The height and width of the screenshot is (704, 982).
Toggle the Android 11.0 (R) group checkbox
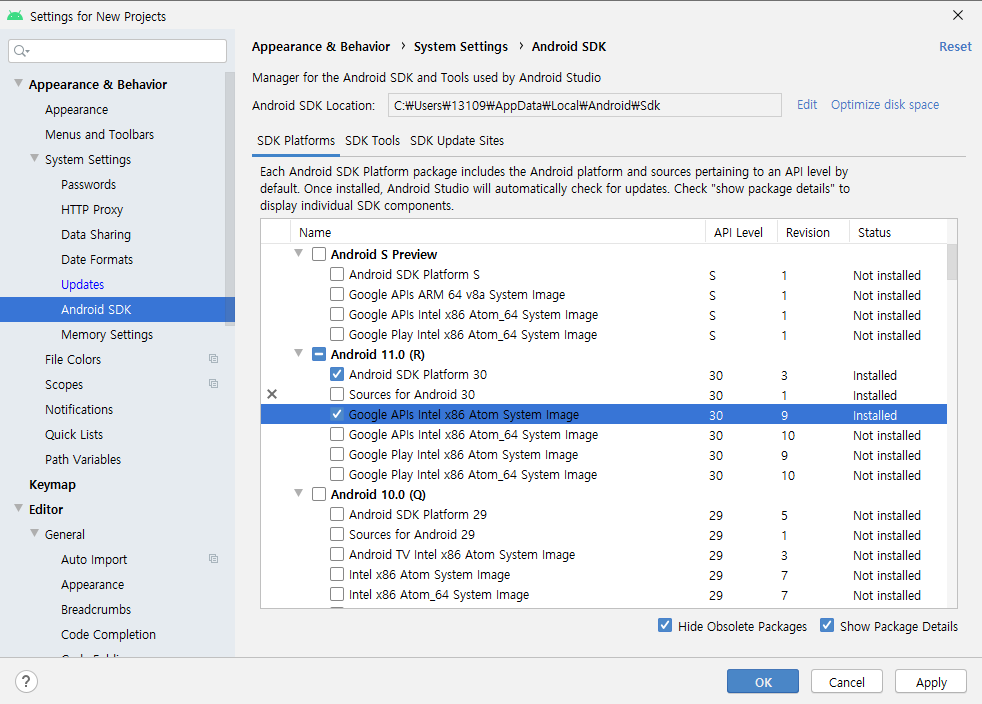319,355
